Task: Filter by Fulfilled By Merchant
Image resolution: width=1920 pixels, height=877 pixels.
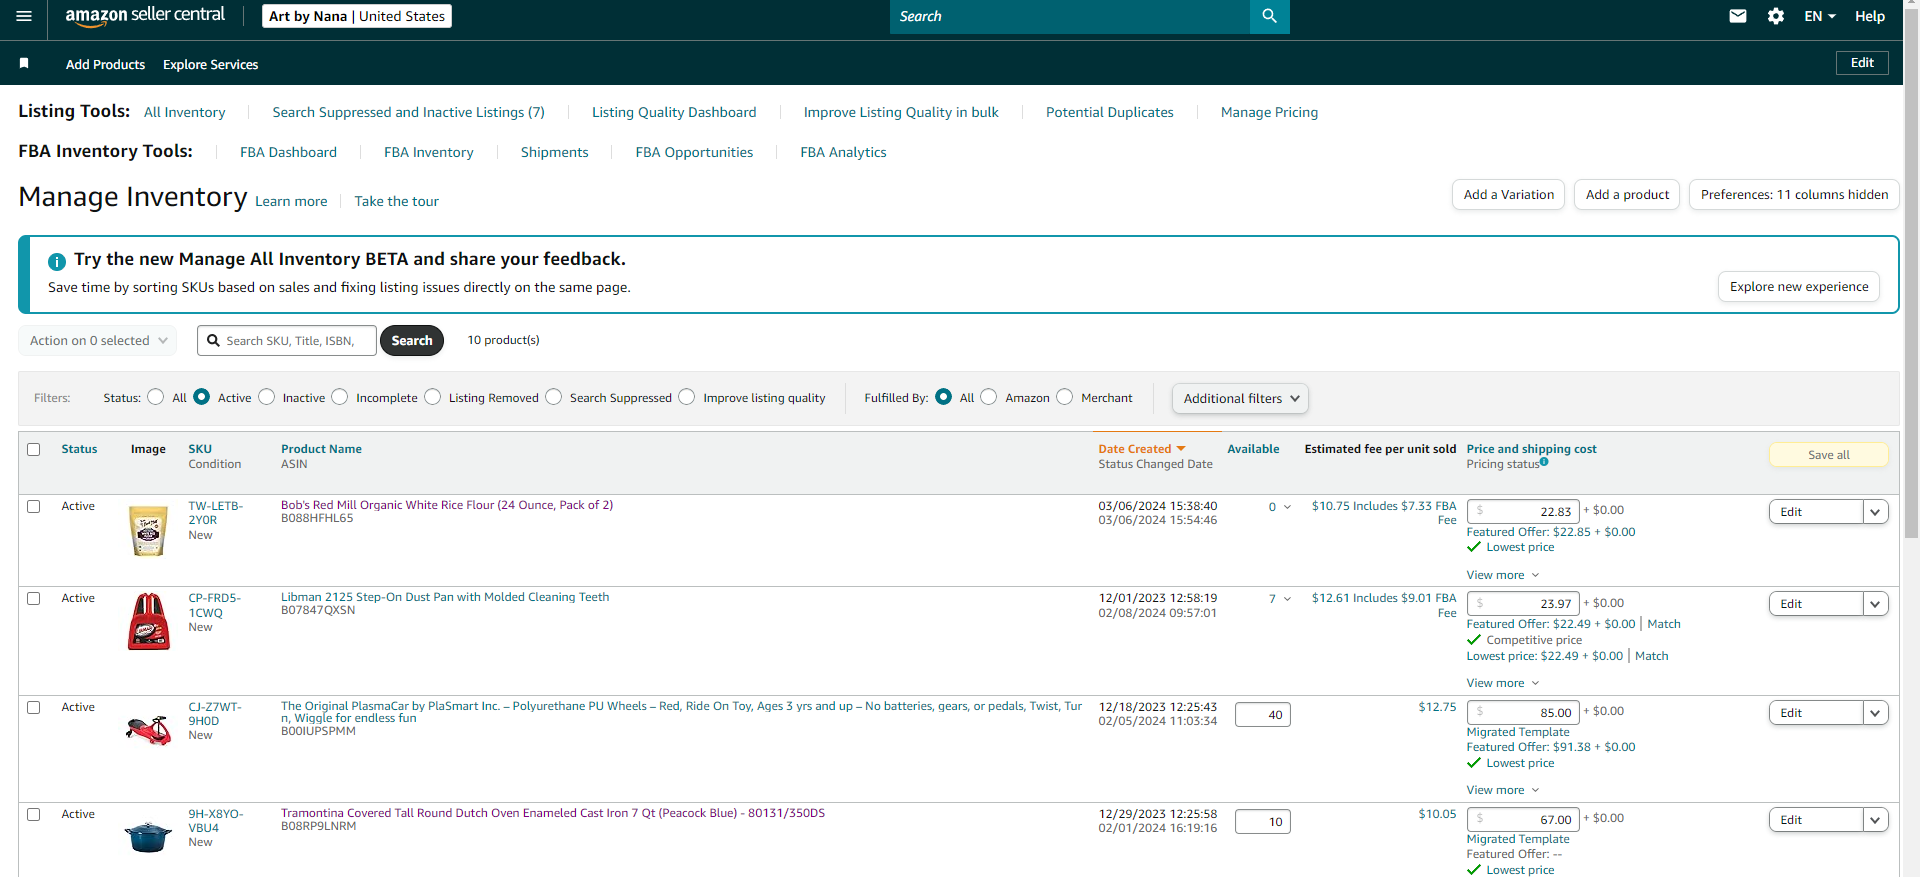Action: coord(1065,397)
